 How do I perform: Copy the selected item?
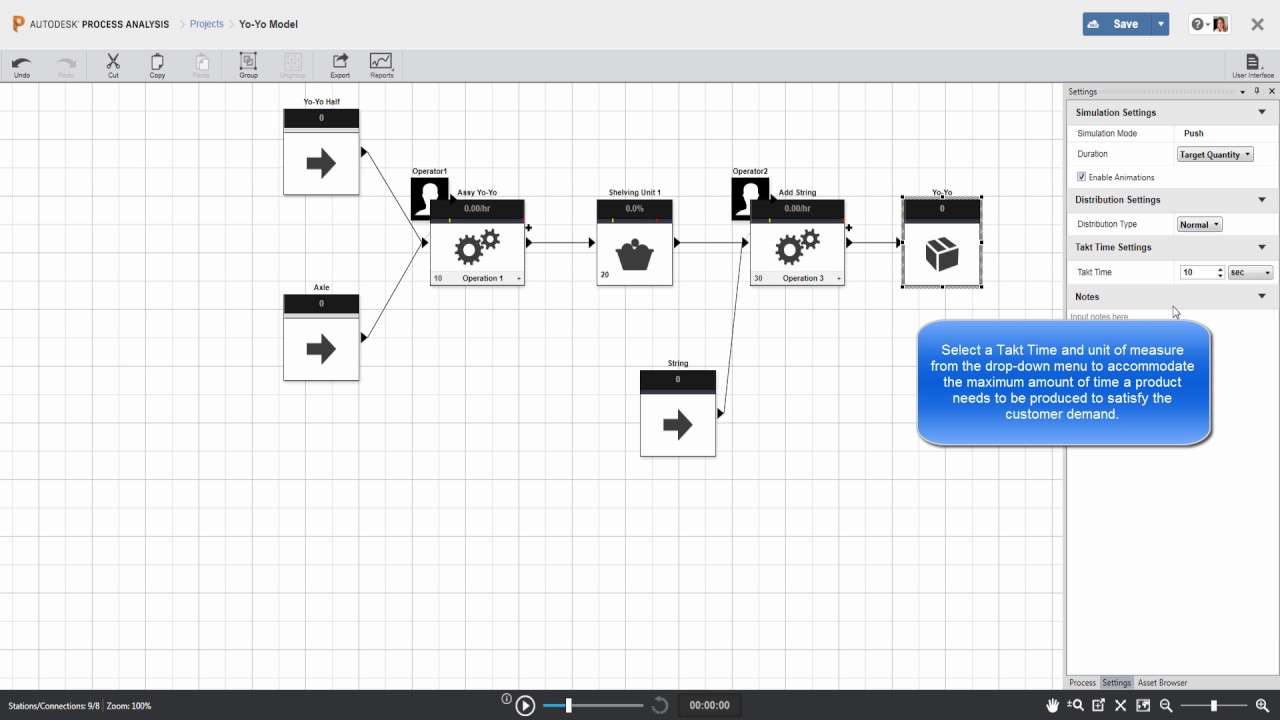[157, 66]
